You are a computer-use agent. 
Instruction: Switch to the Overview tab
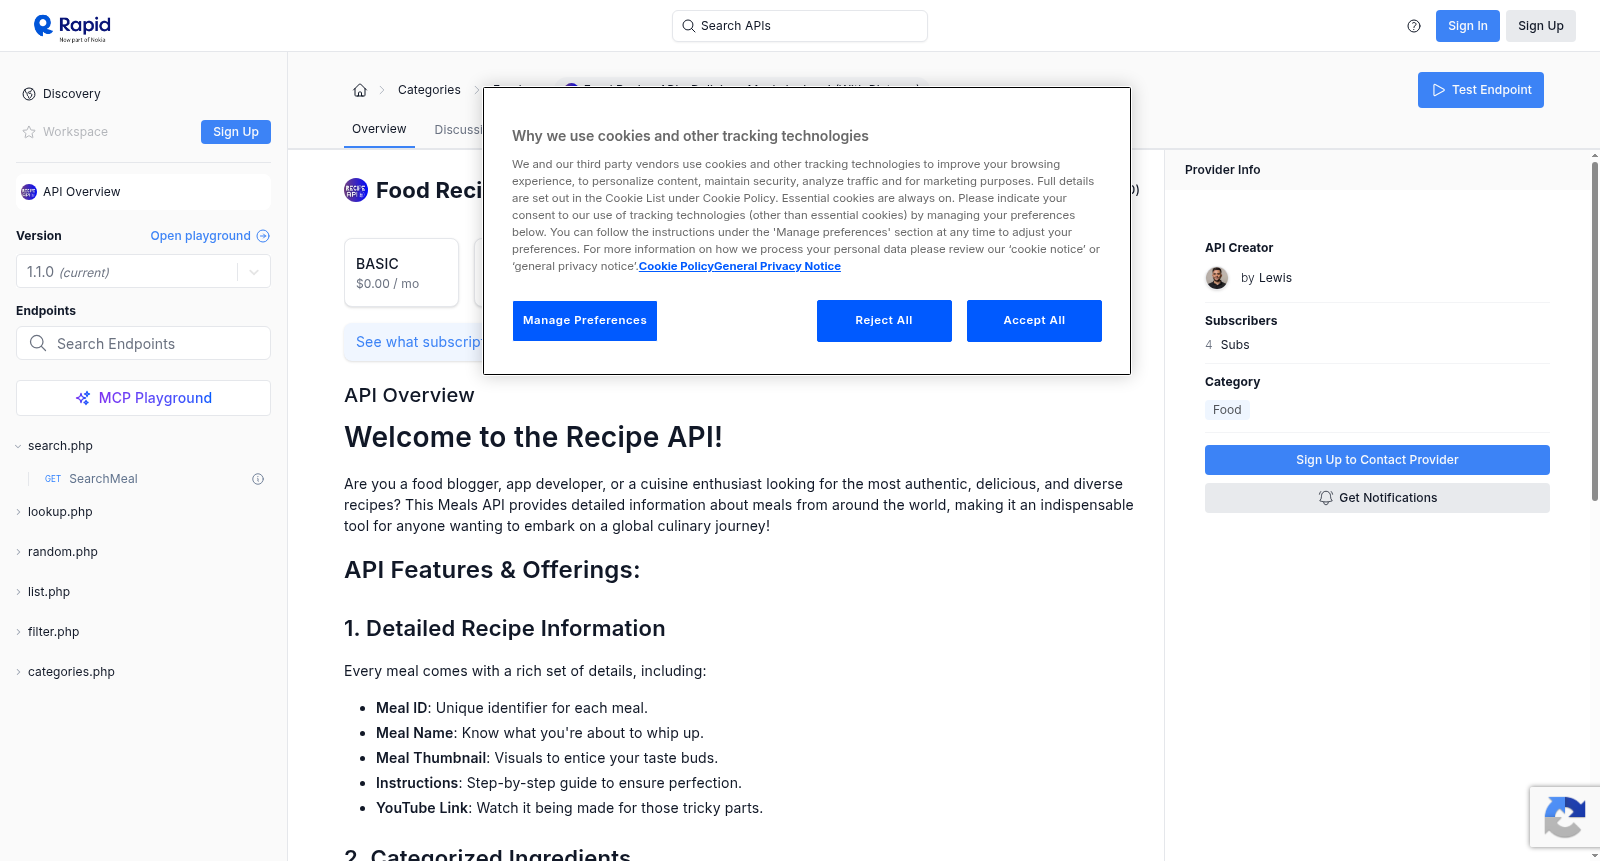pyautogui.click(x=379, y=129)
